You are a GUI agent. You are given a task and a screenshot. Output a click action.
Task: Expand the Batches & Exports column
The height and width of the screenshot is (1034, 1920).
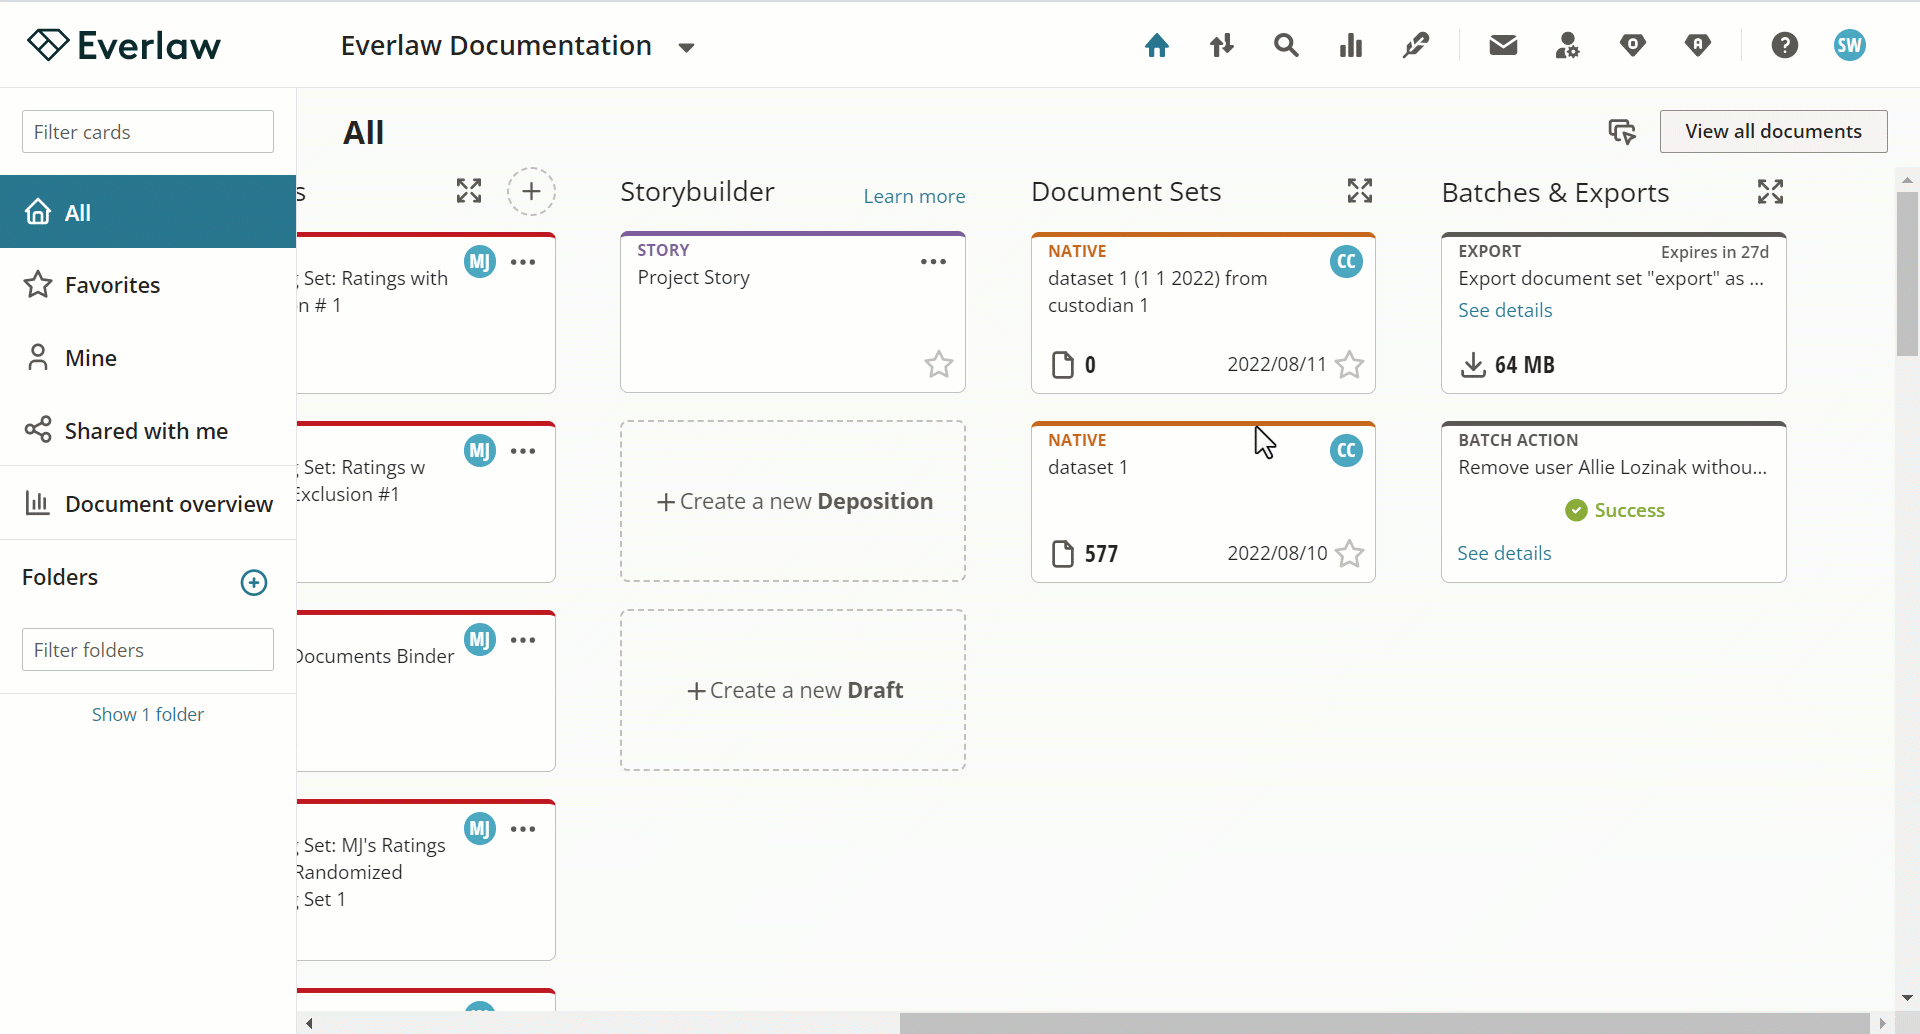click(x=1771, y=191)
